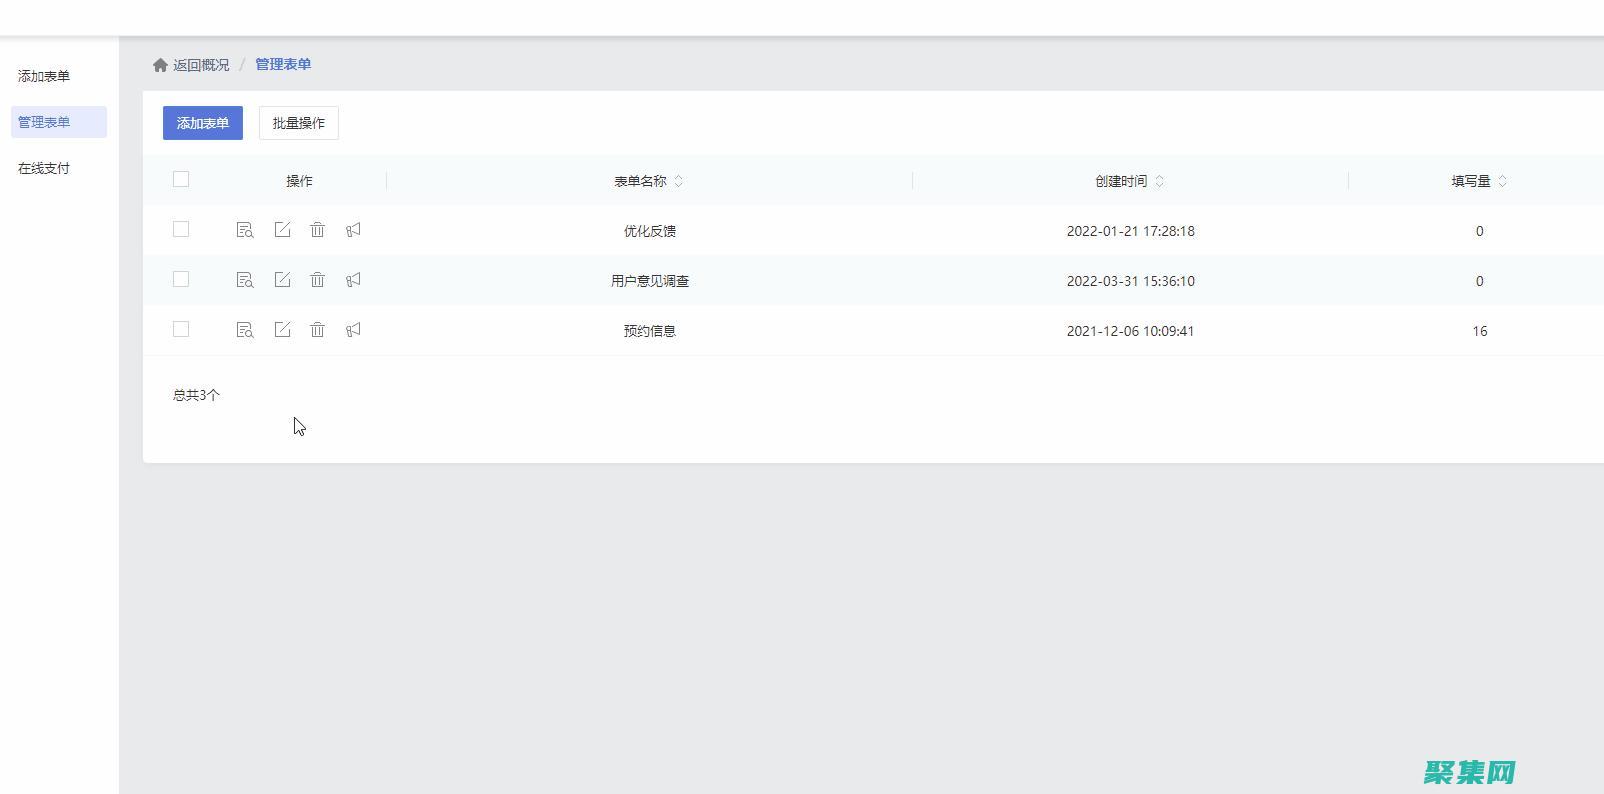Image resolution: width=1604 pixels, height=794 pixels.
Task: Click the 返回概况 breadcrumb link
Action: [x=201, y=65]
